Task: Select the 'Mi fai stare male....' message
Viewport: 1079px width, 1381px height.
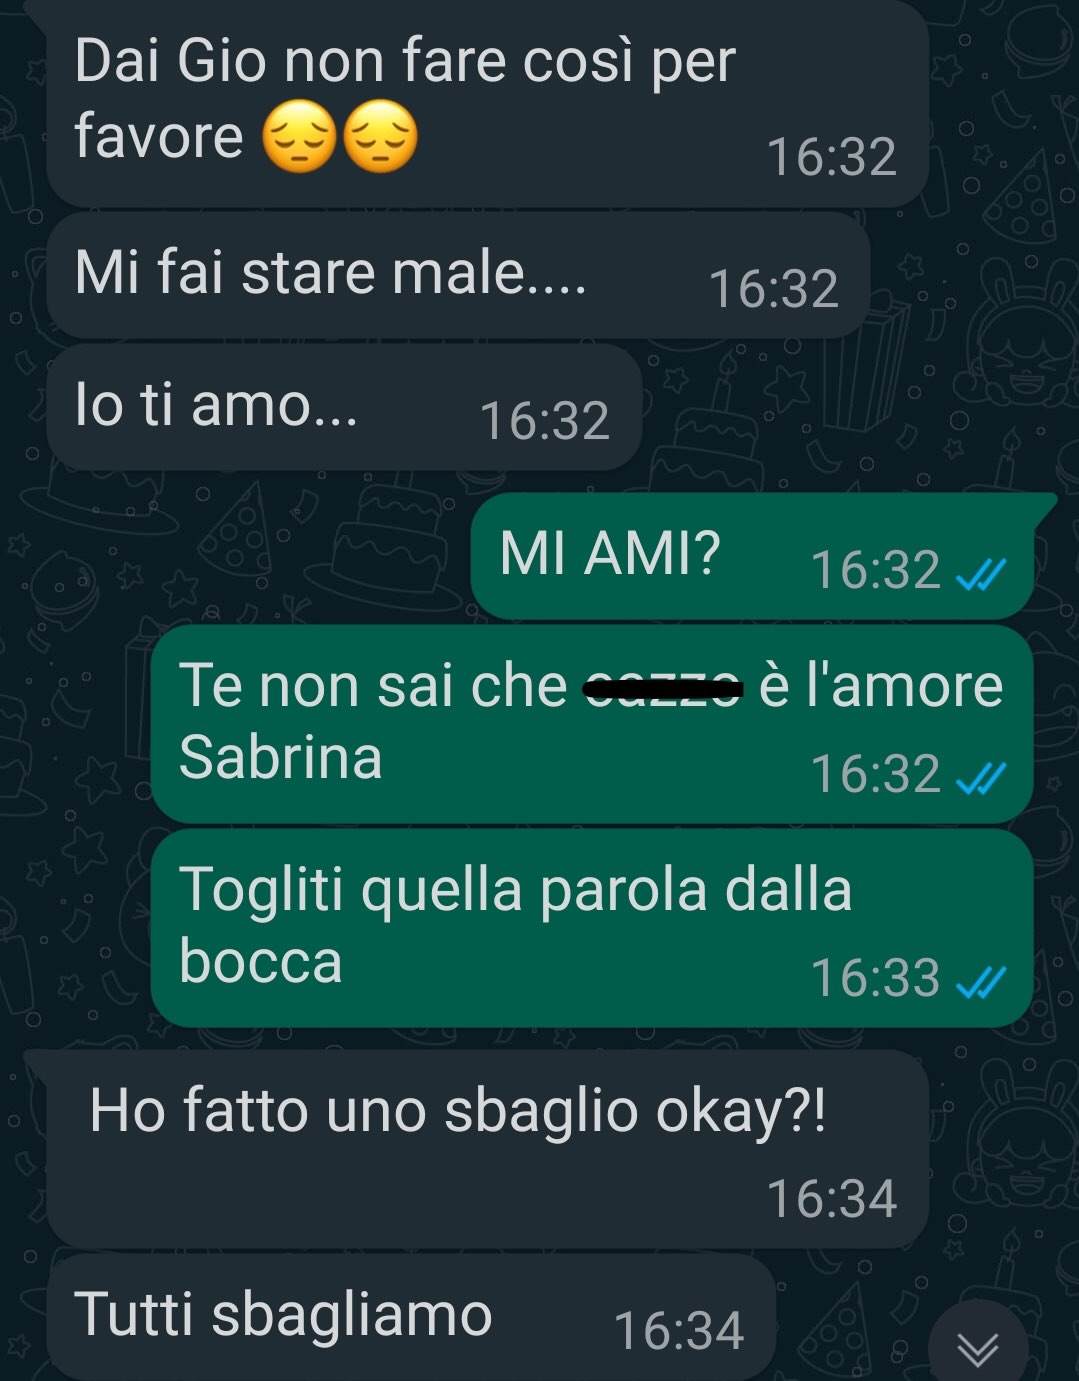Action: (458, 275)
